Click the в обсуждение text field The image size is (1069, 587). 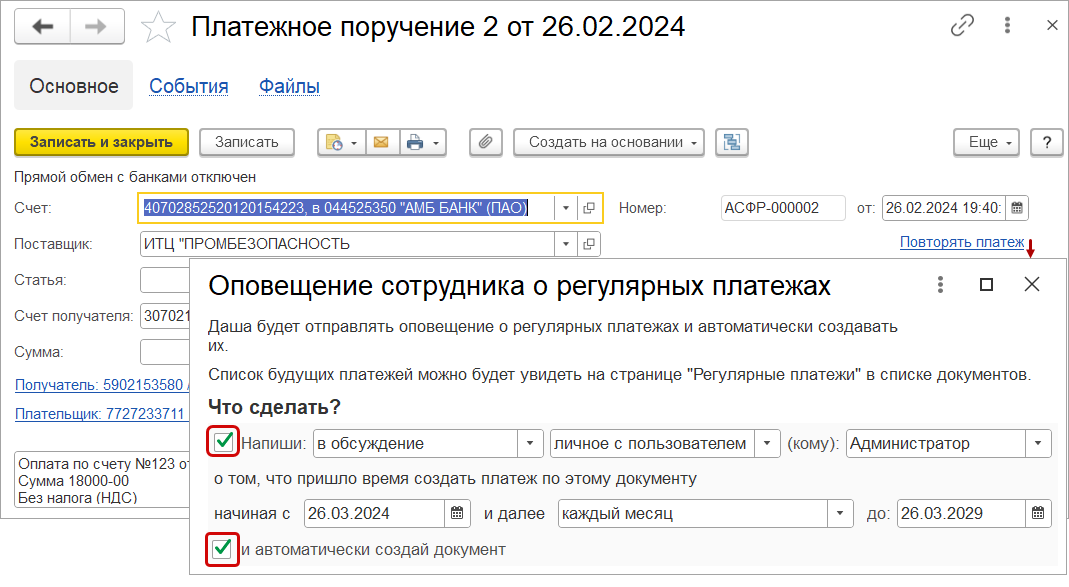pos(416,444)
